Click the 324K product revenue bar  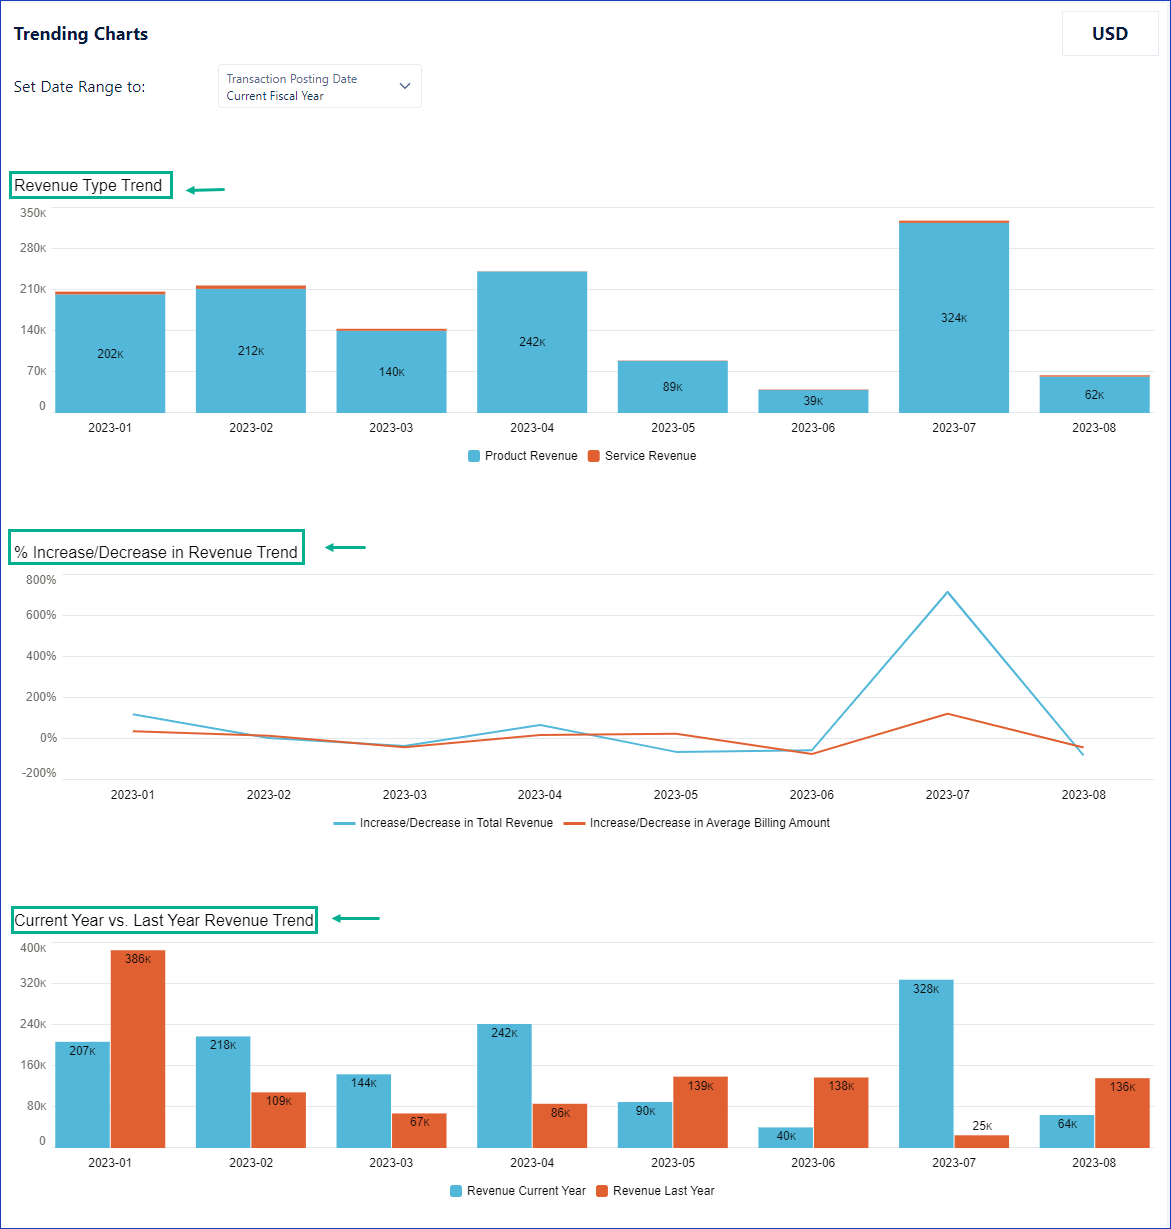tap(954, 318)
